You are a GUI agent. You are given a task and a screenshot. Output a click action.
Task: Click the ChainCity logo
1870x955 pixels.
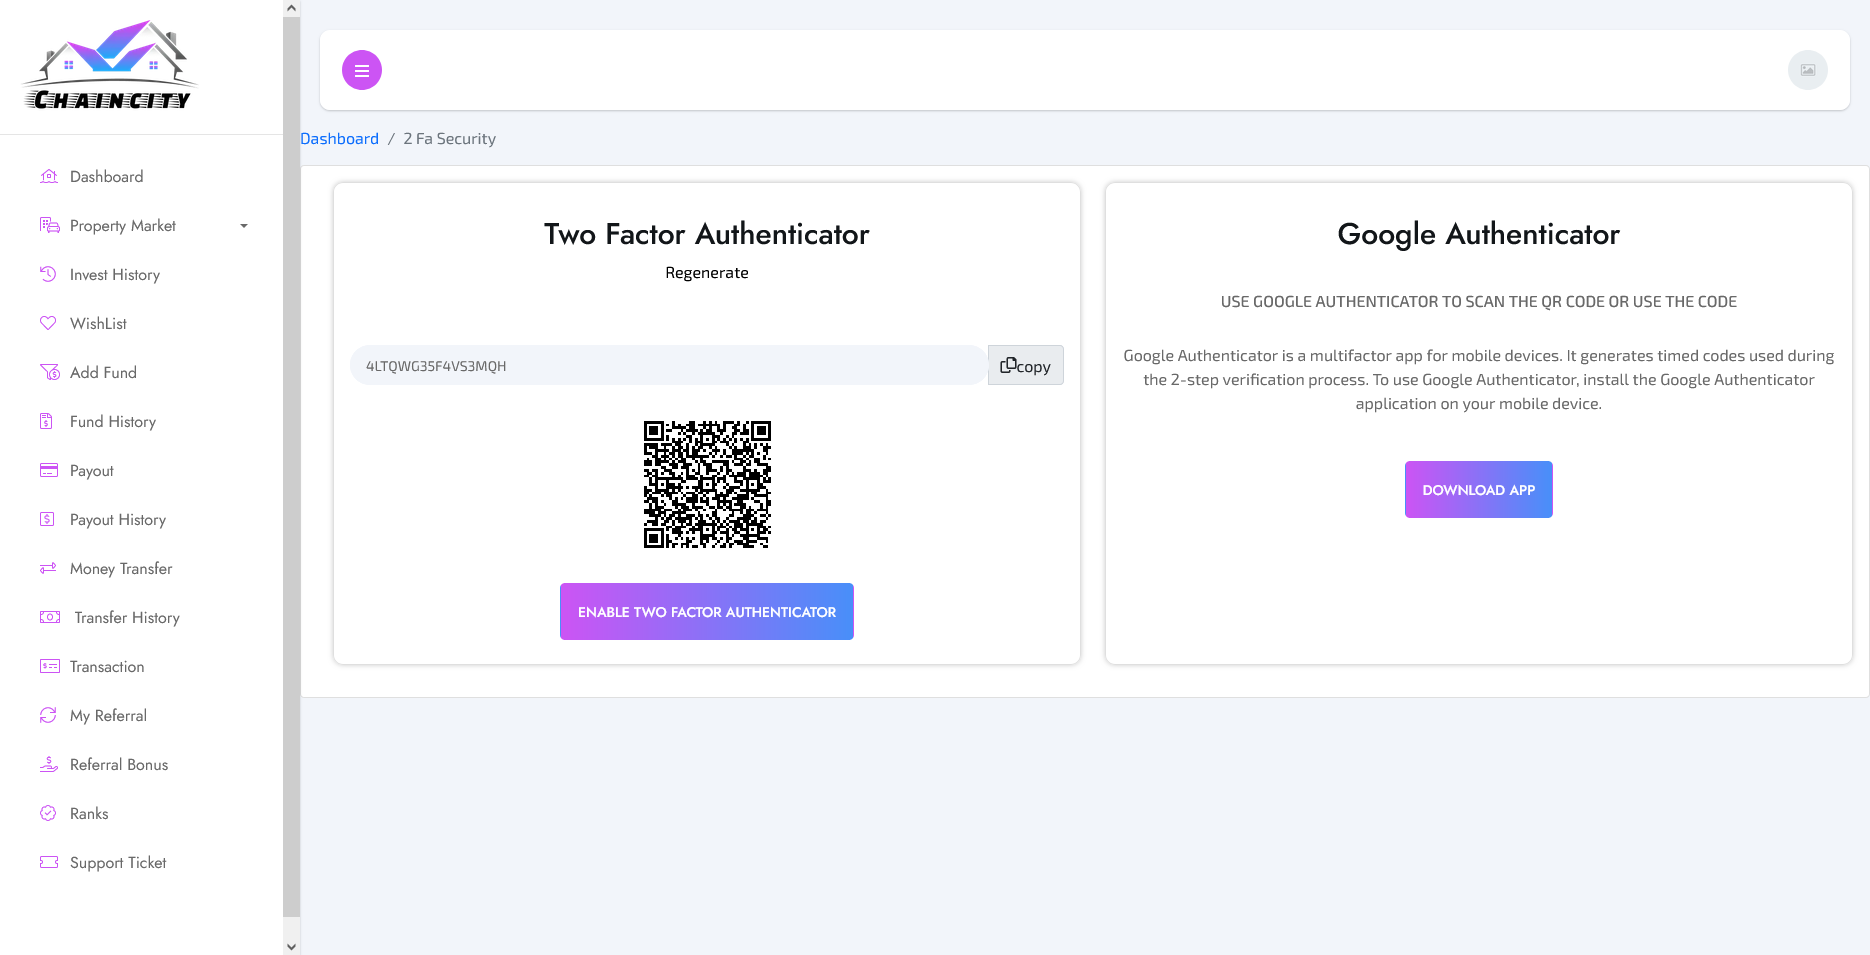tap(110, 65)
